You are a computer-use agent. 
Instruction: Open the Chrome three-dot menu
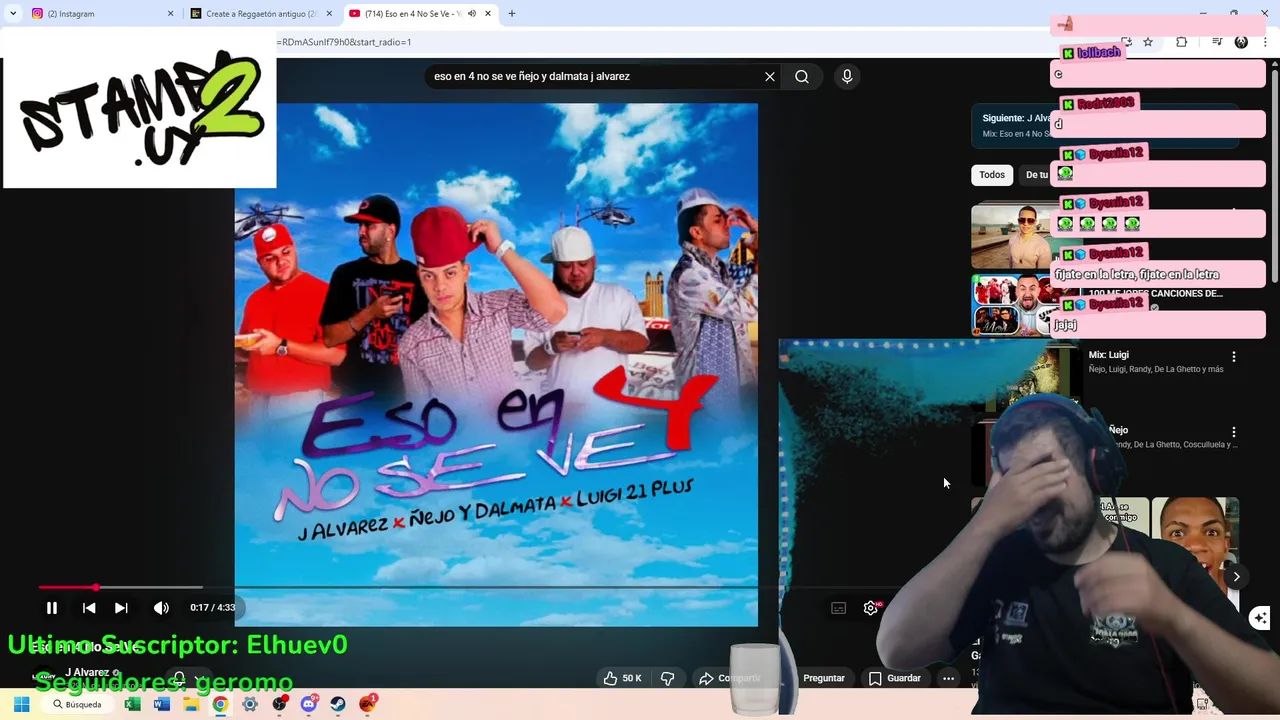coord(1264,42)
